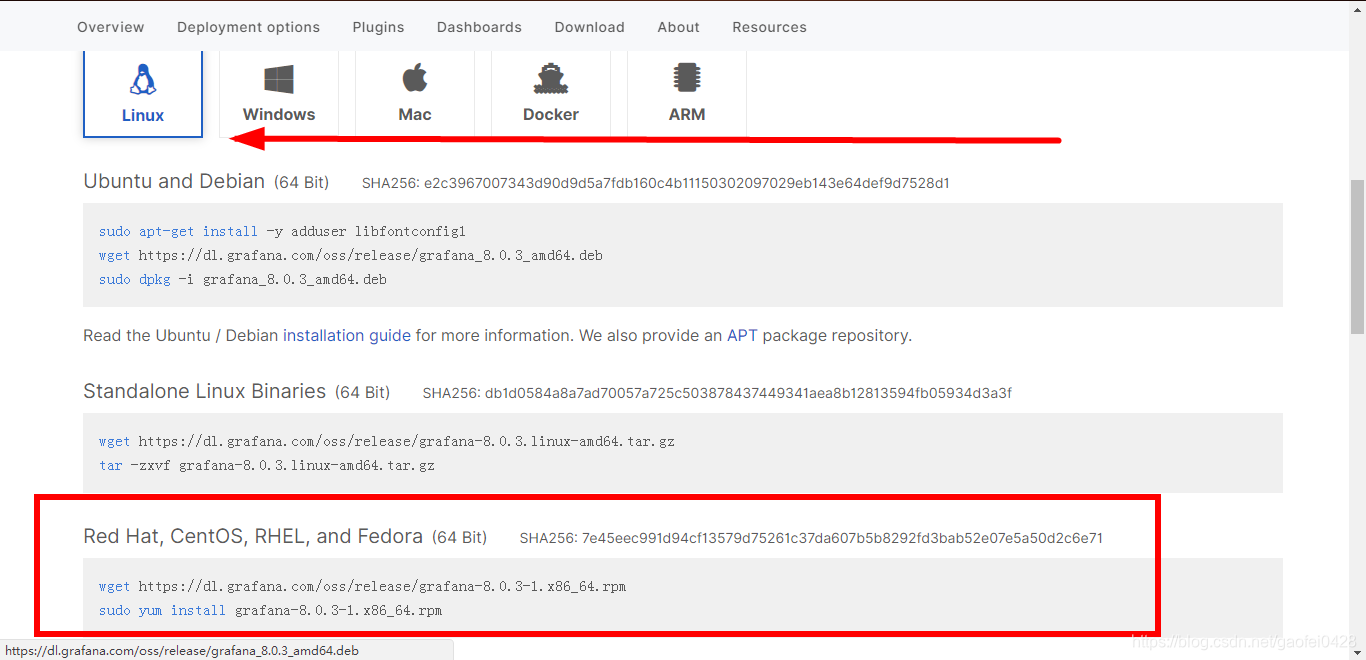
Task: Switch to the Linux tab label
Action: pyautogui.click(x=143, y=115)
